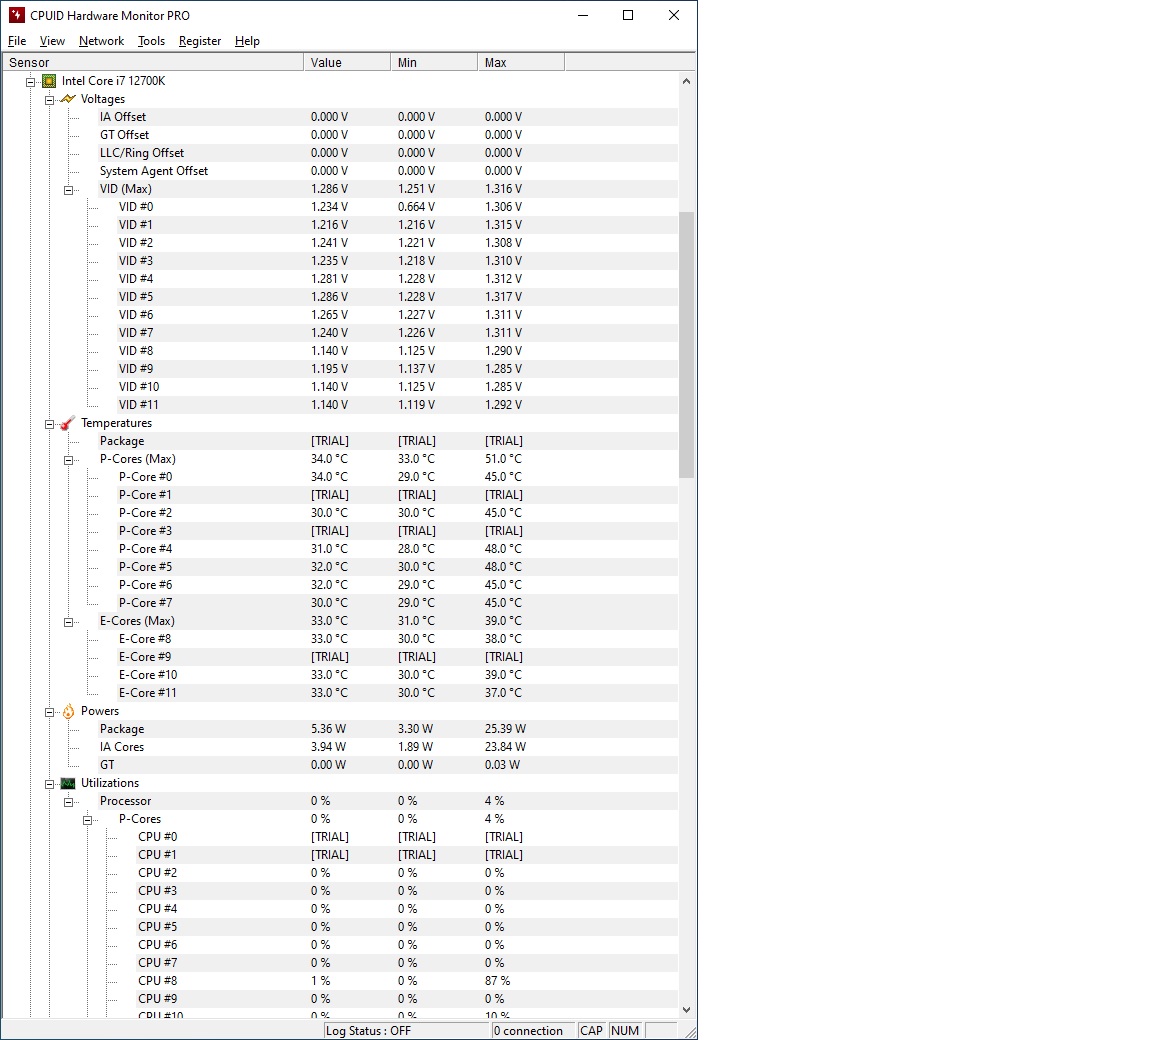
Task: Click the NUM status bar indicator
Action: (x=624, y=1030)
